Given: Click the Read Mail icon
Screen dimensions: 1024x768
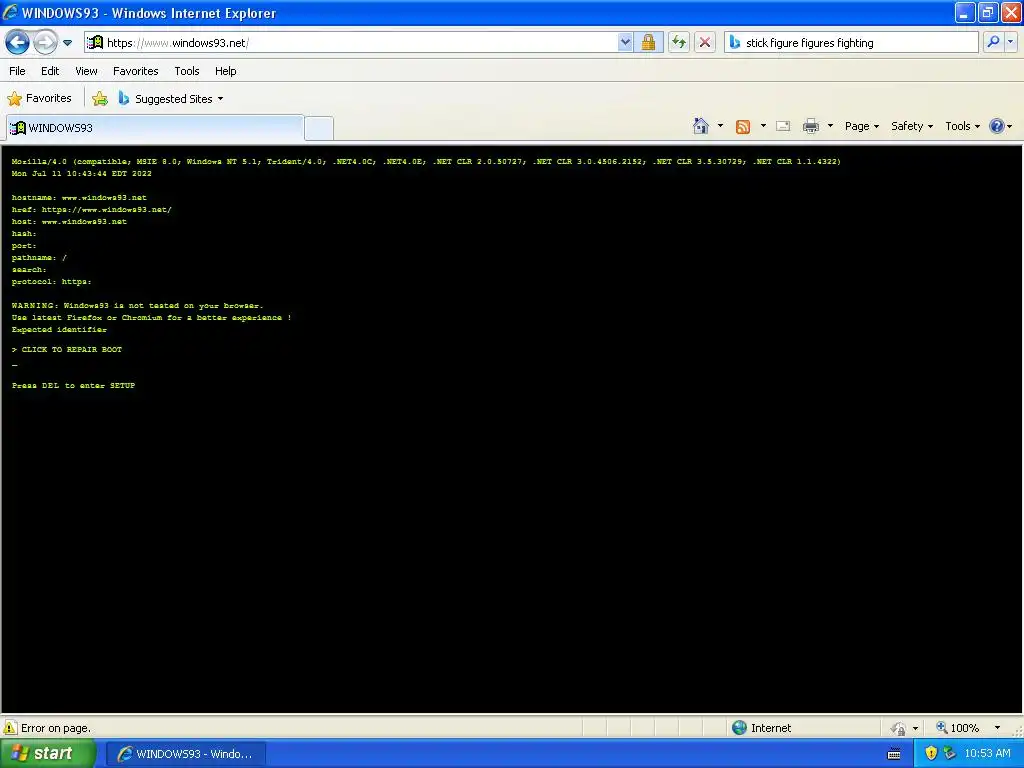Looking at the screenshot, I should click(783, 126).
